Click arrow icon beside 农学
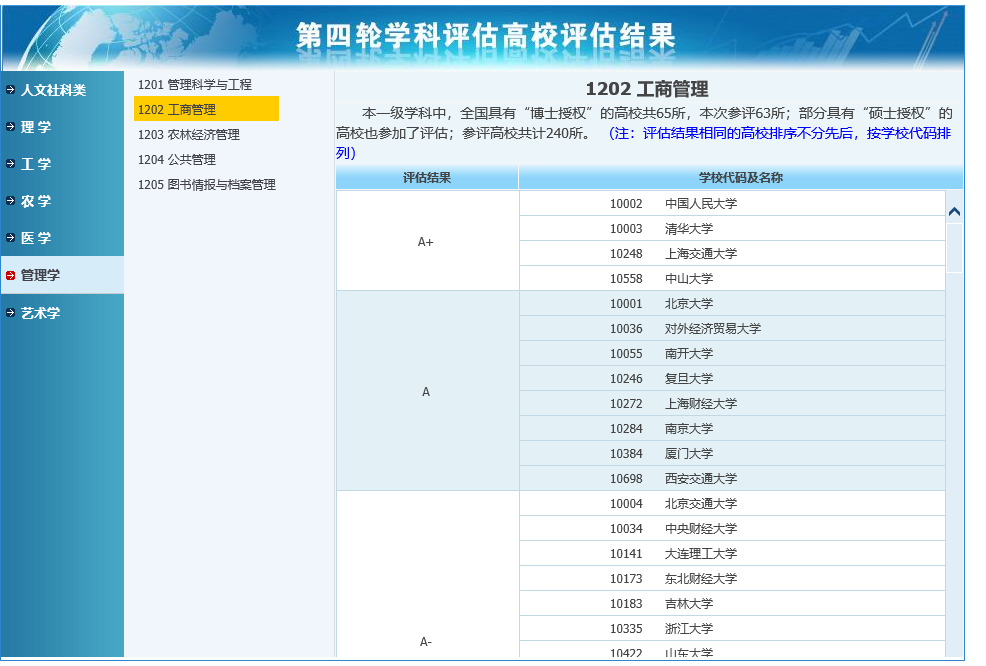Image resolution: width=986 pixels, height=666 pixels. point(10,201)
